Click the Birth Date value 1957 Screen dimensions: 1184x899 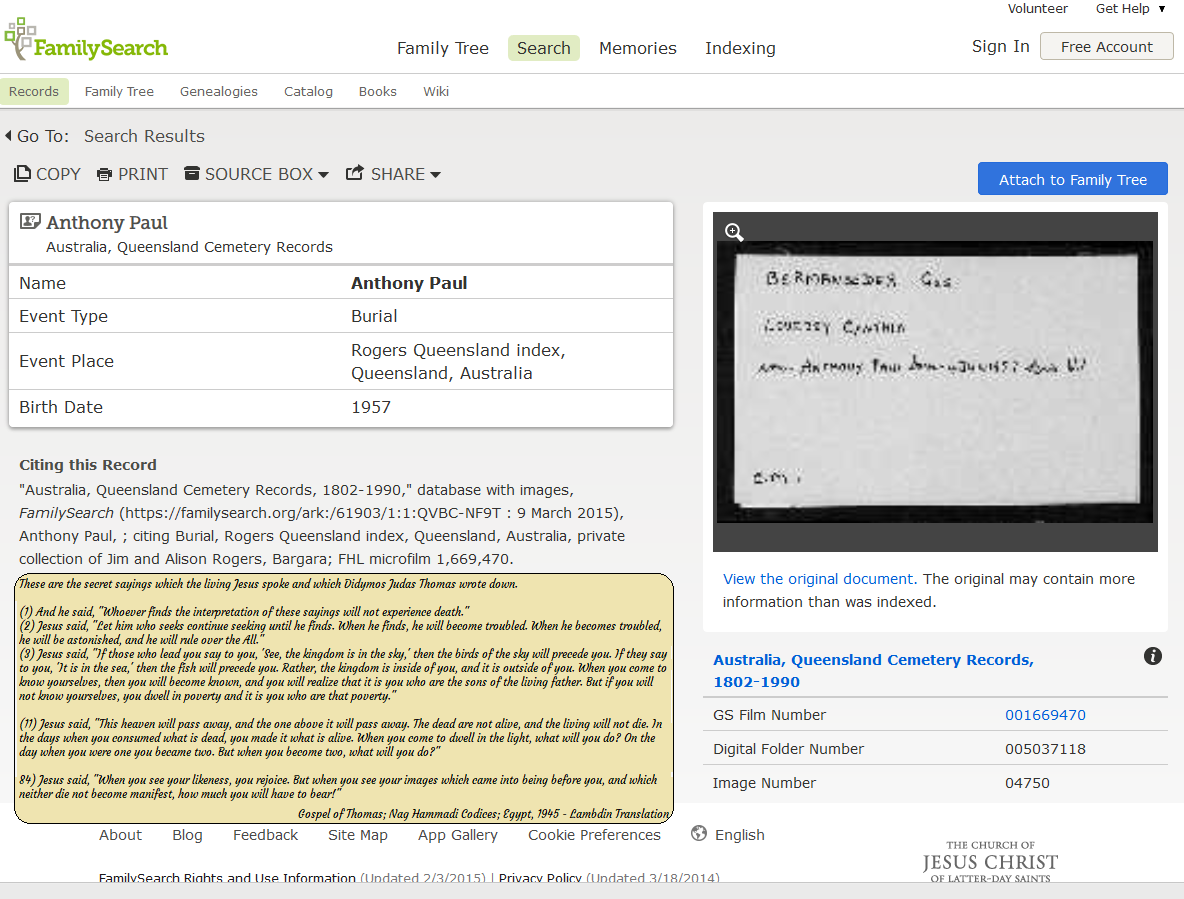tap(371, 408)
